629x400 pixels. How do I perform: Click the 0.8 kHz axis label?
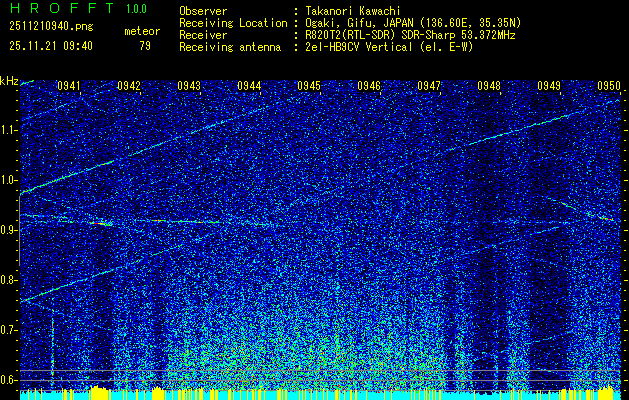coord(9,280)
